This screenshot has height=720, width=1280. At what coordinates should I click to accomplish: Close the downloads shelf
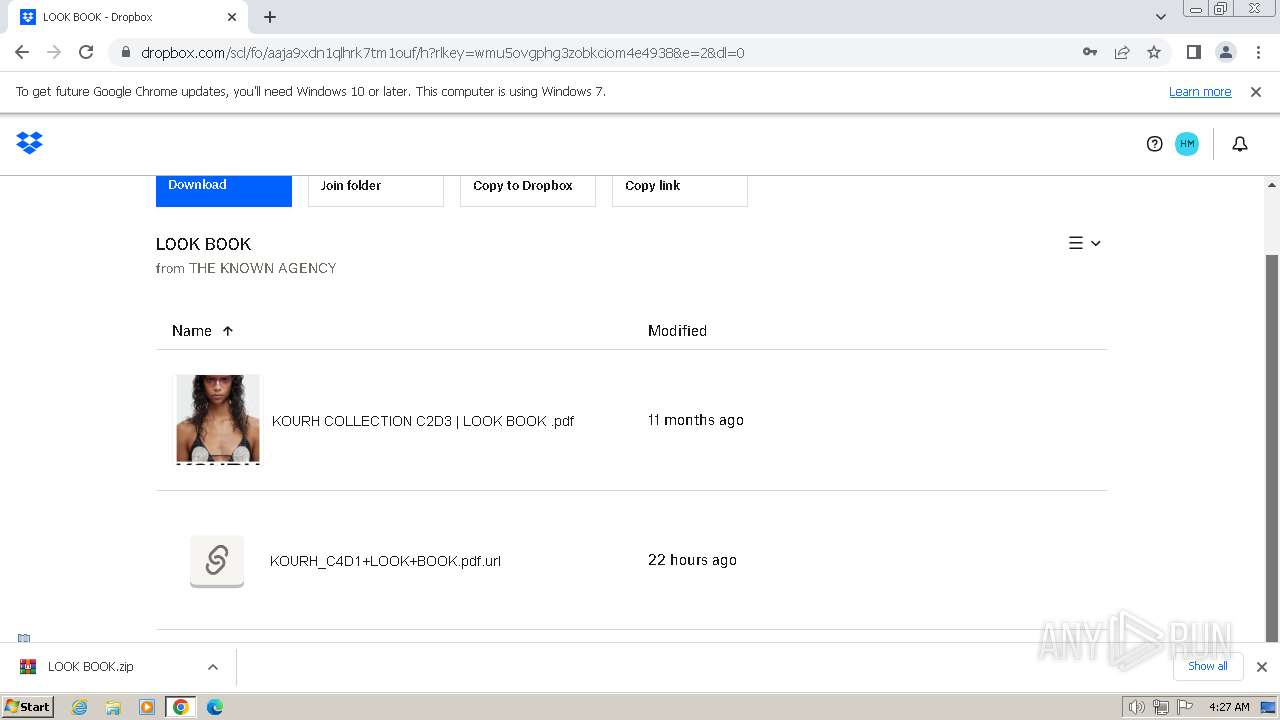(x=1261, y=667)
